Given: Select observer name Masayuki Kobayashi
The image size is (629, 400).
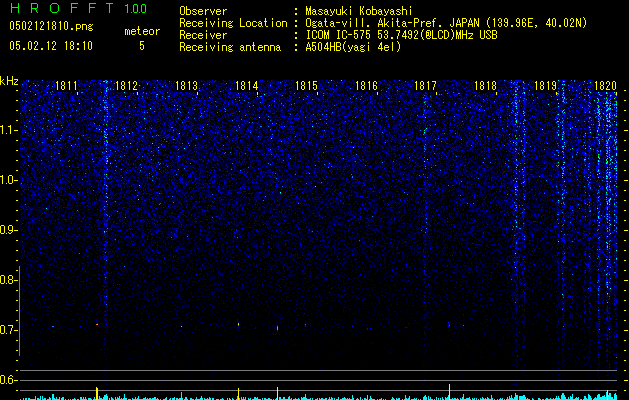Looking at the screenshot, I should 359,11.
